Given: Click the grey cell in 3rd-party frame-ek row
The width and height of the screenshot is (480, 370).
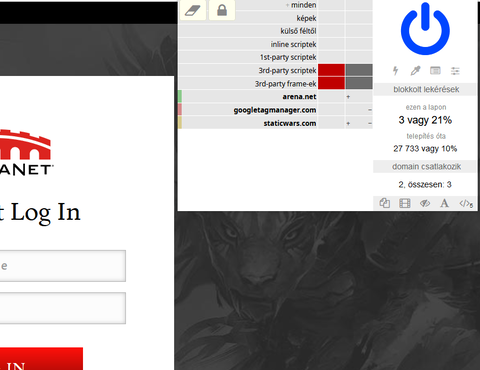Looking at the screenshot, I should [x=359, y=83].
